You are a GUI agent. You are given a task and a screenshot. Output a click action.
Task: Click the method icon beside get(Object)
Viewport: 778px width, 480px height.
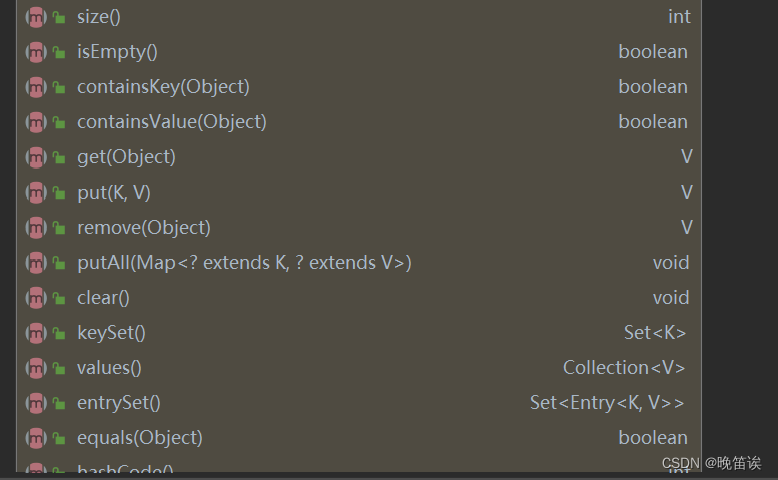tap(36, 157)
